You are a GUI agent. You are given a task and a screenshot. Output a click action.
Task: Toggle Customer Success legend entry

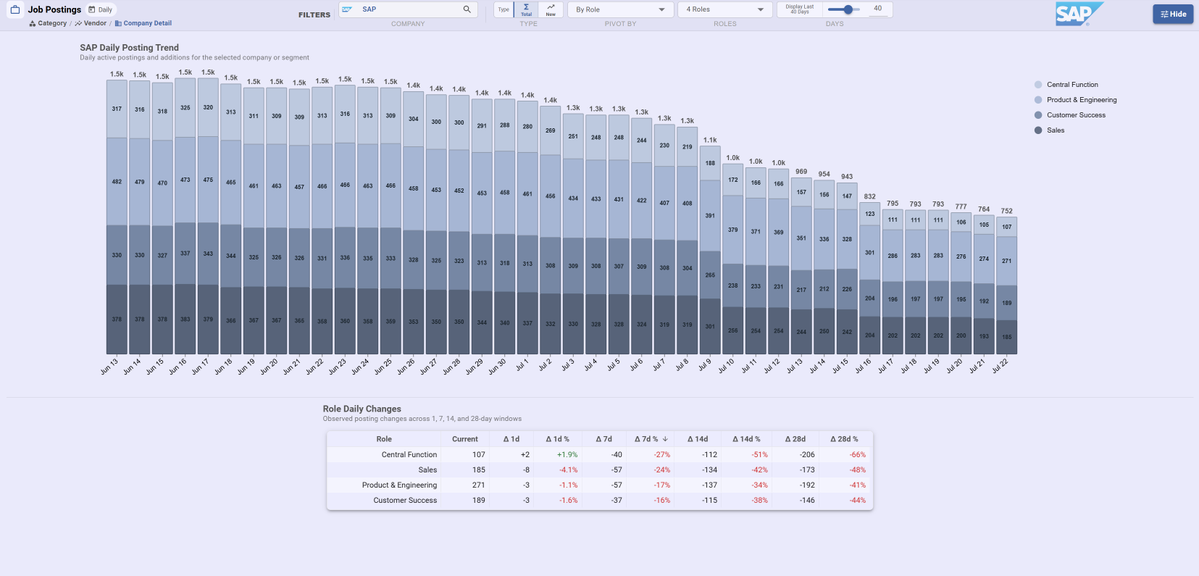[x=1070, y=116]
